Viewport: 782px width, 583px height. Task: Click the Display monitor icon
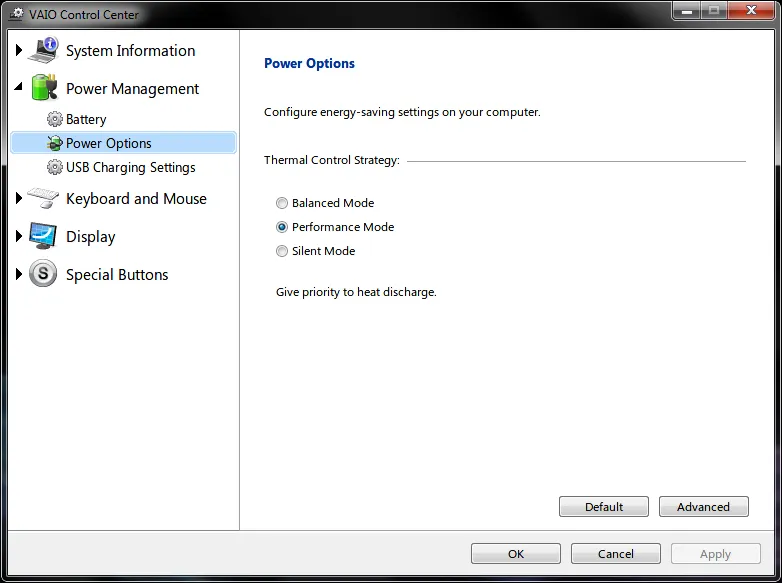point(43,236)
